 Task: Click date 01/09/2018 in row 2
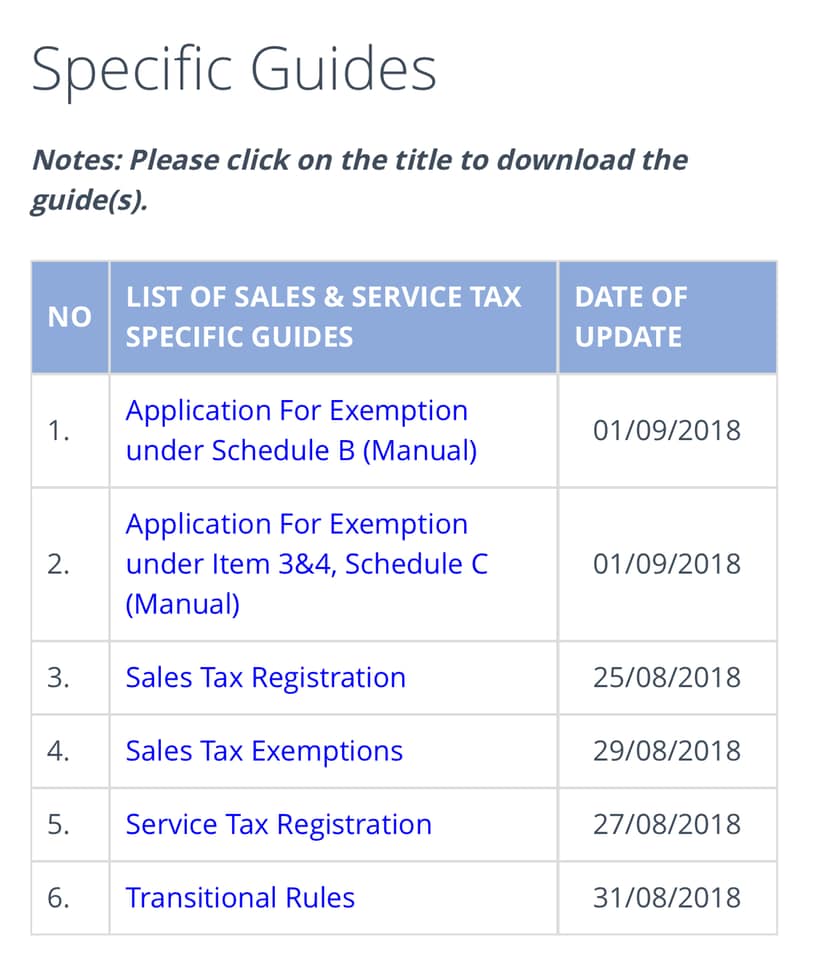667,564
